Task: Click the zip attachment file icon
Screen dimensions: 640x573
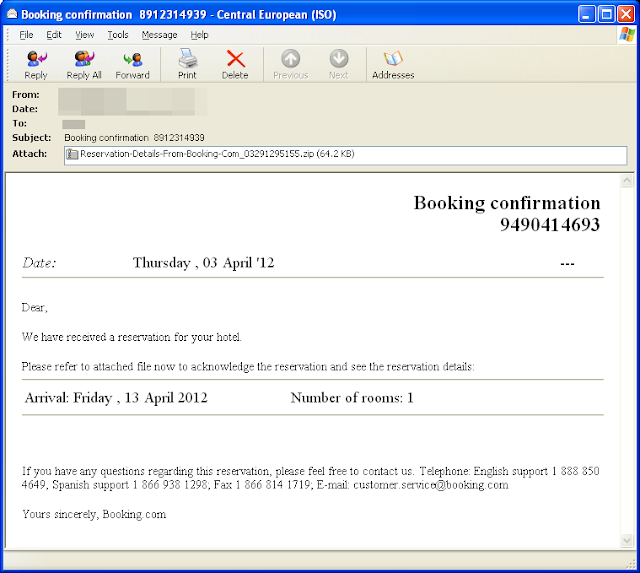Action: coord(72,154)
